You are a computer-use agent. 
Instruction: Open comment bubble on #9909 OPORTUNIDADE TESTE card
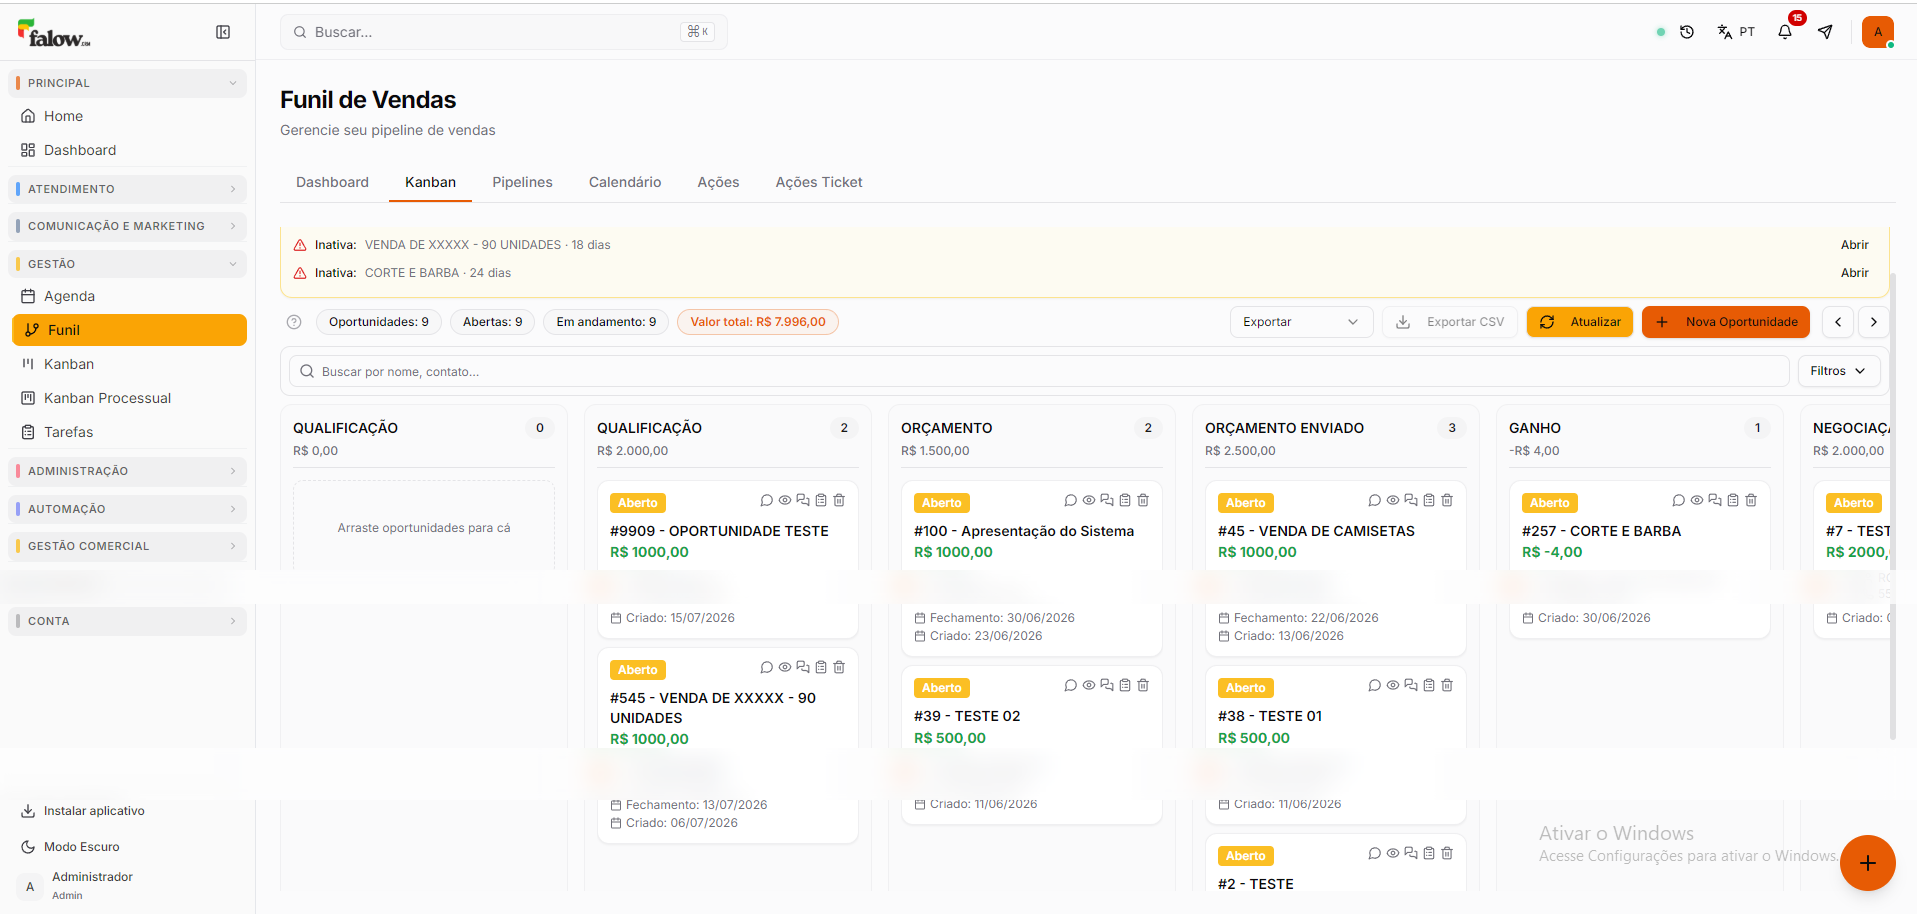click(767, 500)
